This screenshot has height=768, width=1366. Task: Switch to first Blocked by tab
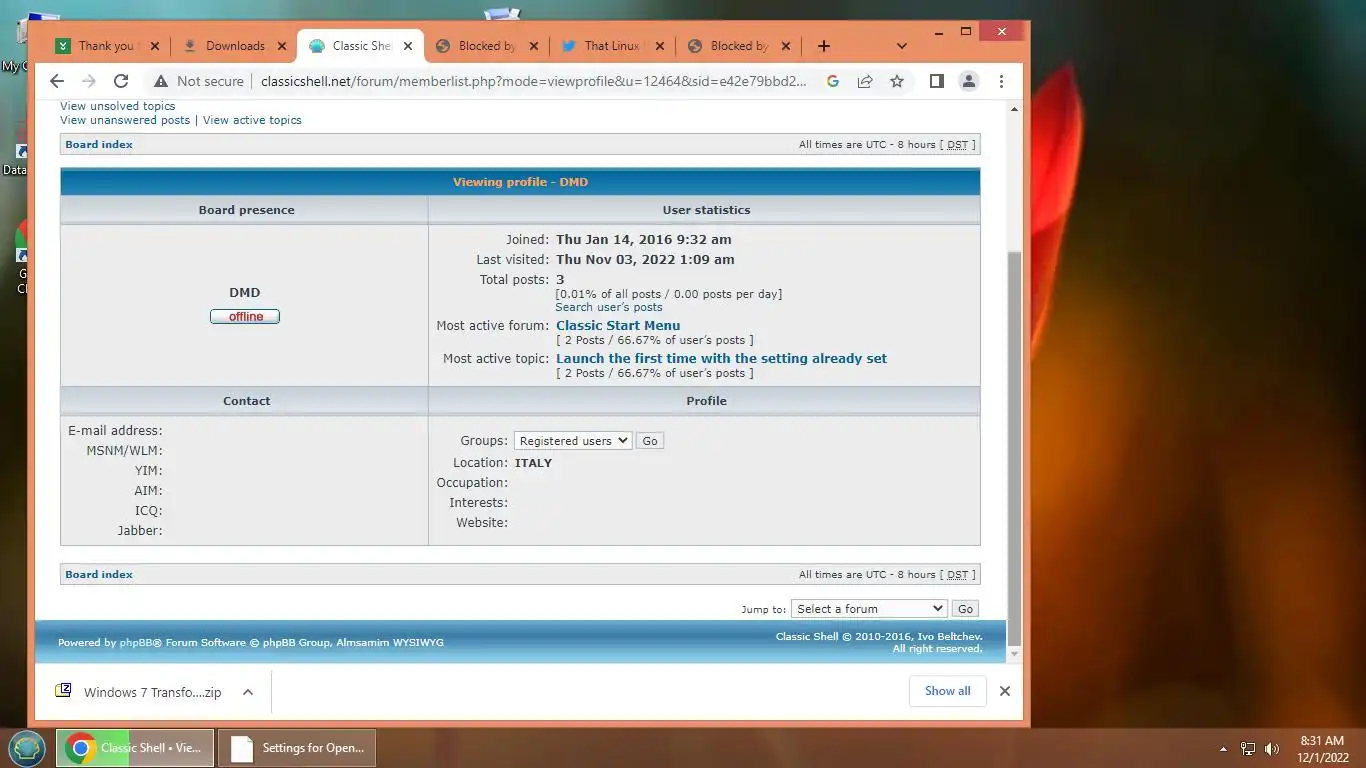pos(487,46)
